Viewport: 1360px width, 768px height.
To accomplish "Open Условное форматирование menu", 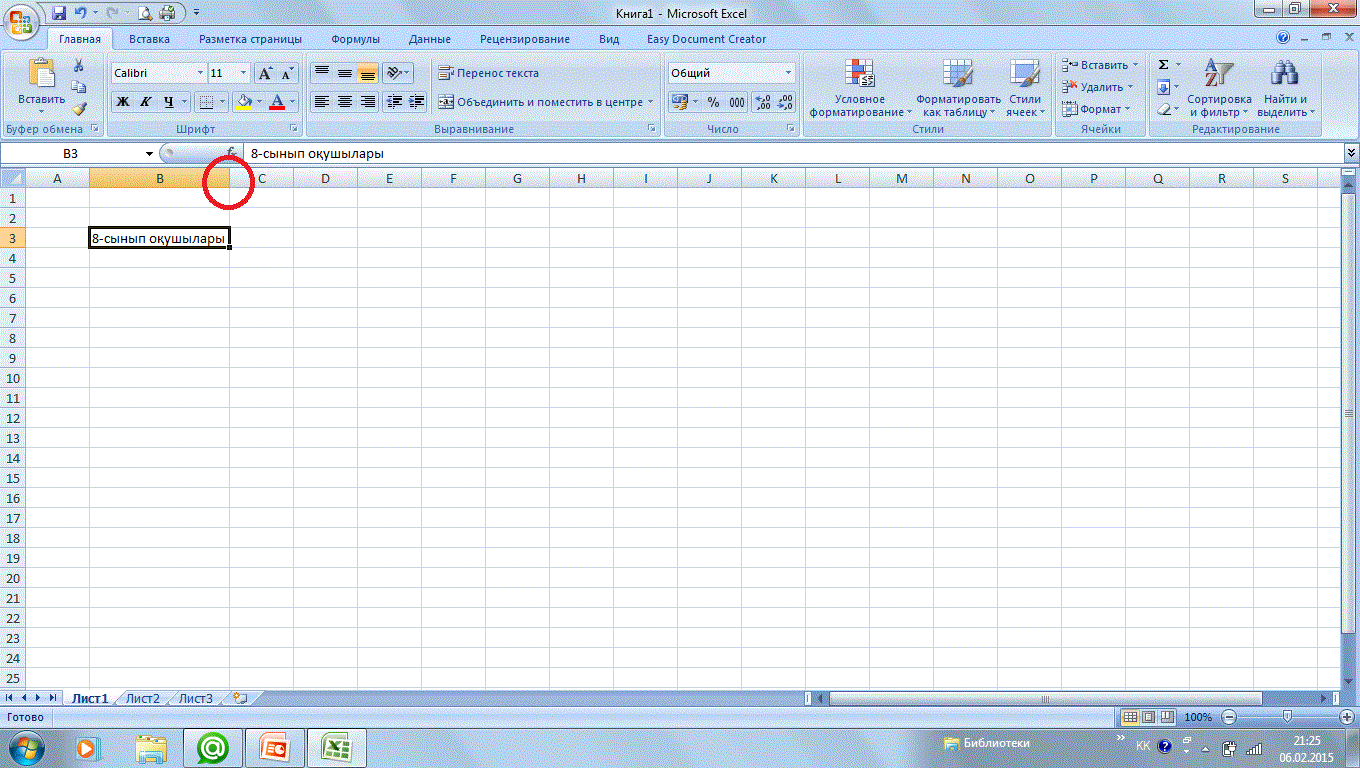I will tap(860, 88).
